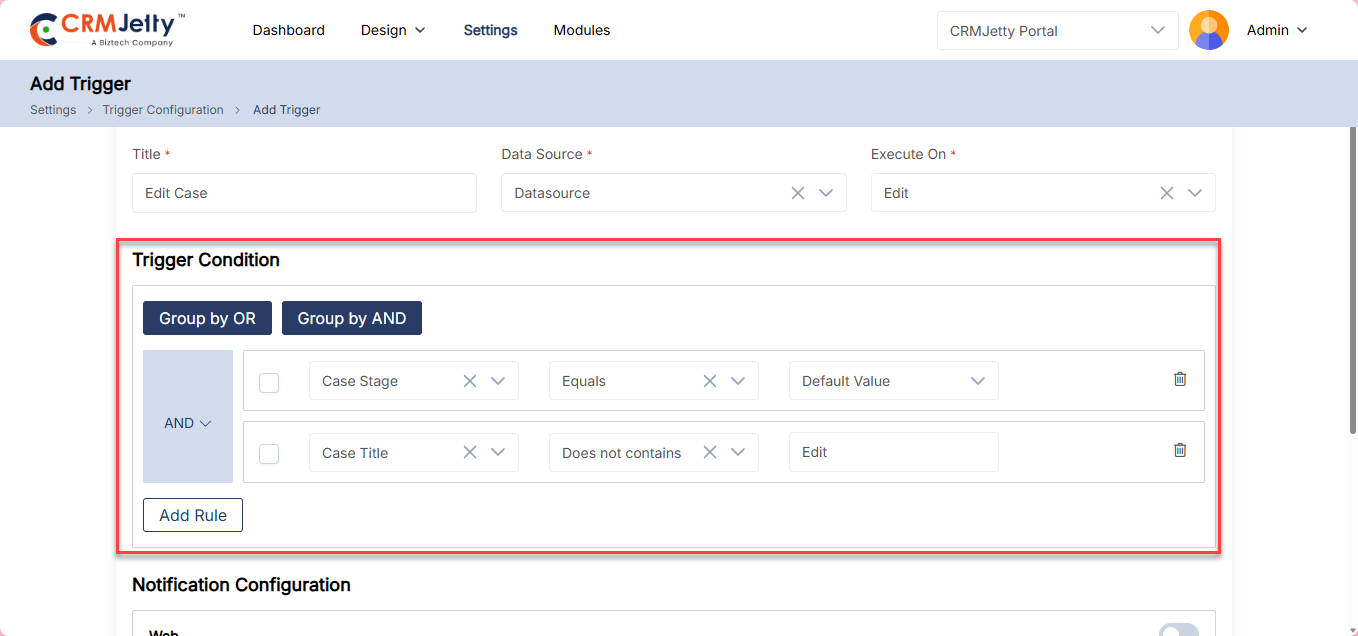
Task: Check the Case Stage rule checkbox
Action: [269, 382]
